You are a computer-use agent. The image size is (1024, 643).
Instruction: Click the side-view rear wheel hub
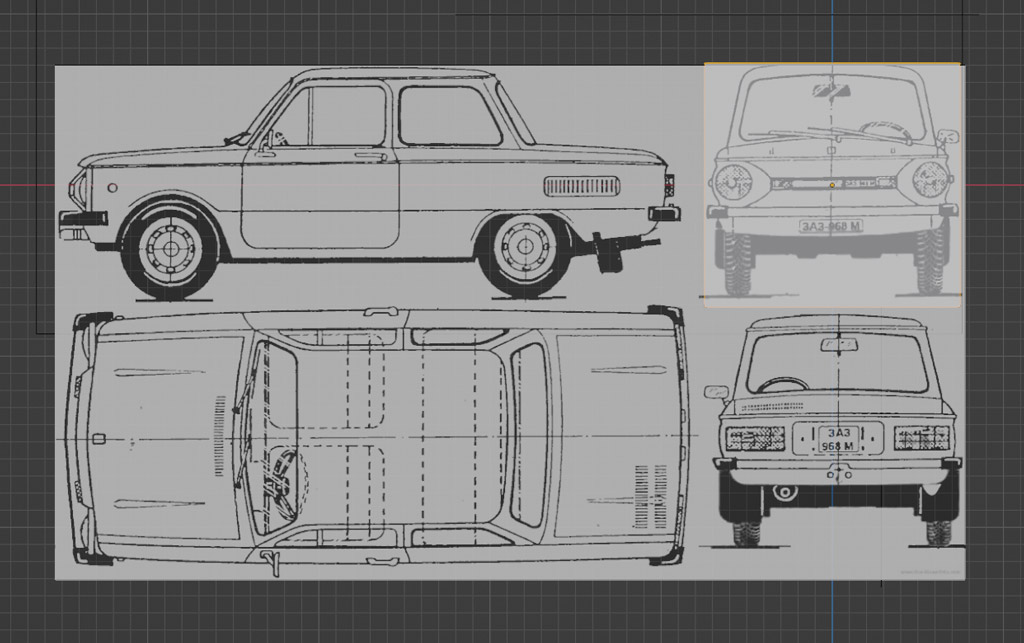click(x=526, y=248)
